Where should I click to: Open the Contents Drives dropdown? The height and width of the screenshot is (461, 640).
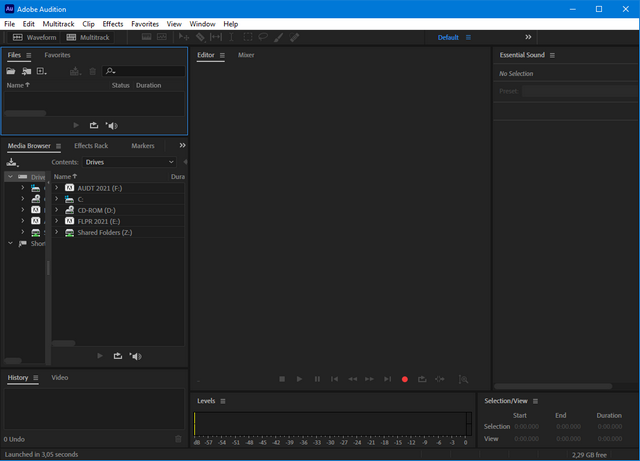point(129,162)
